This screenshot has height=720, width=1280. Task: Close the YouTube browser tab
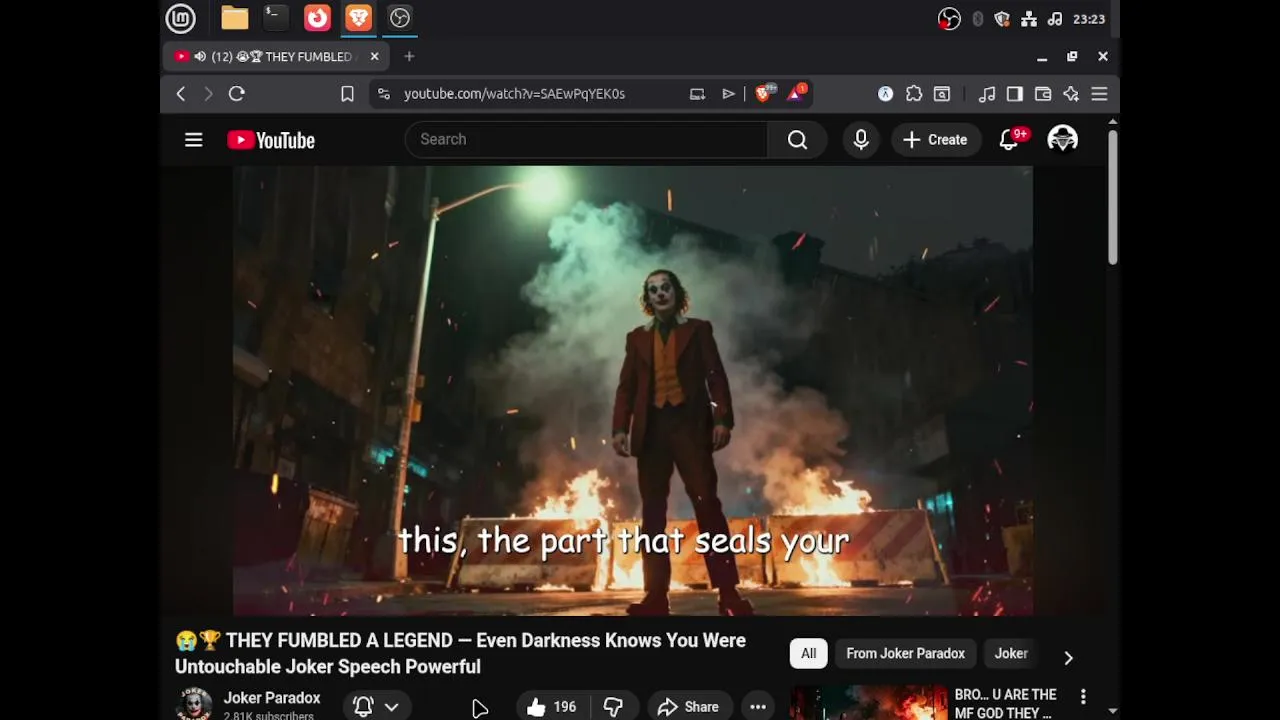tap(375, 57)
